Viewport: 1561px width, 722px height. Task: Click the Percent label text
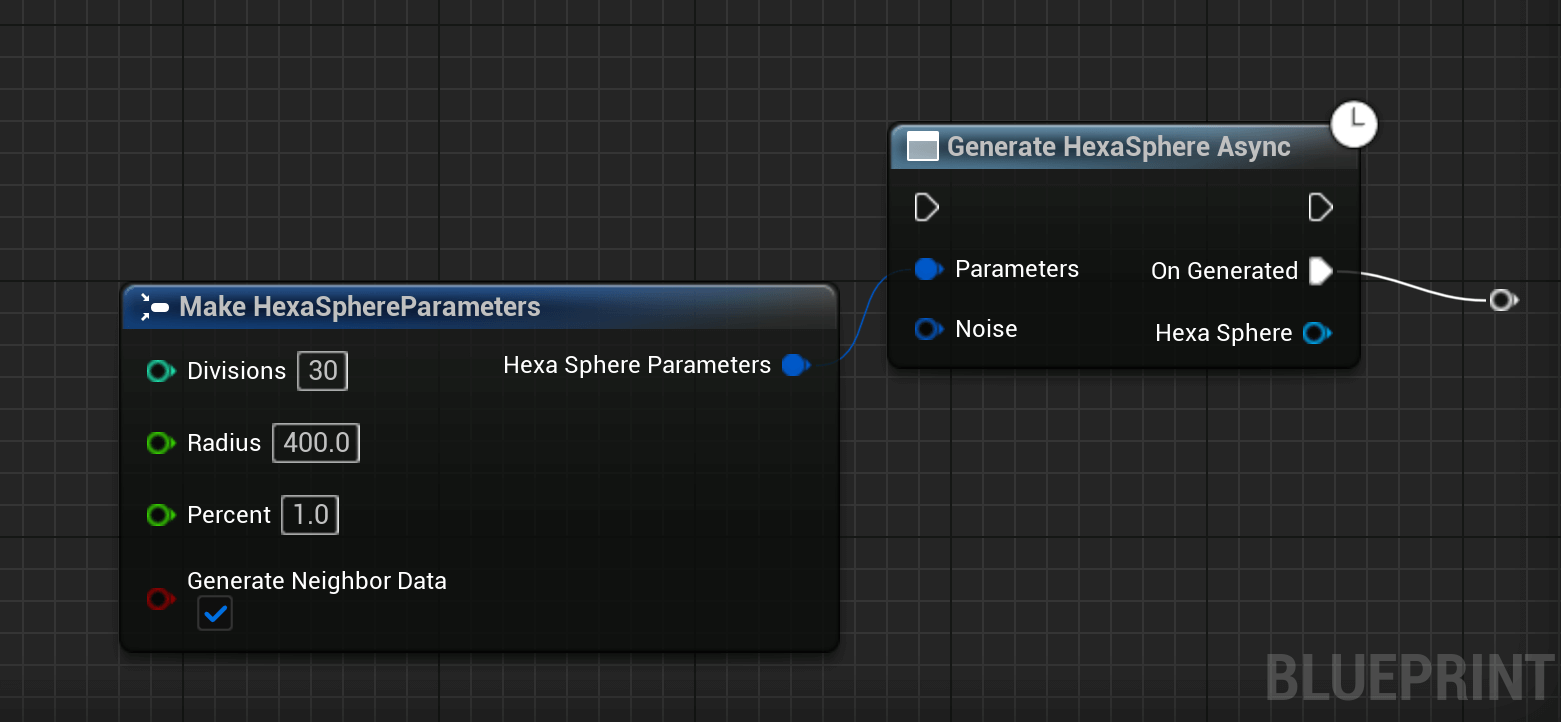229,515
